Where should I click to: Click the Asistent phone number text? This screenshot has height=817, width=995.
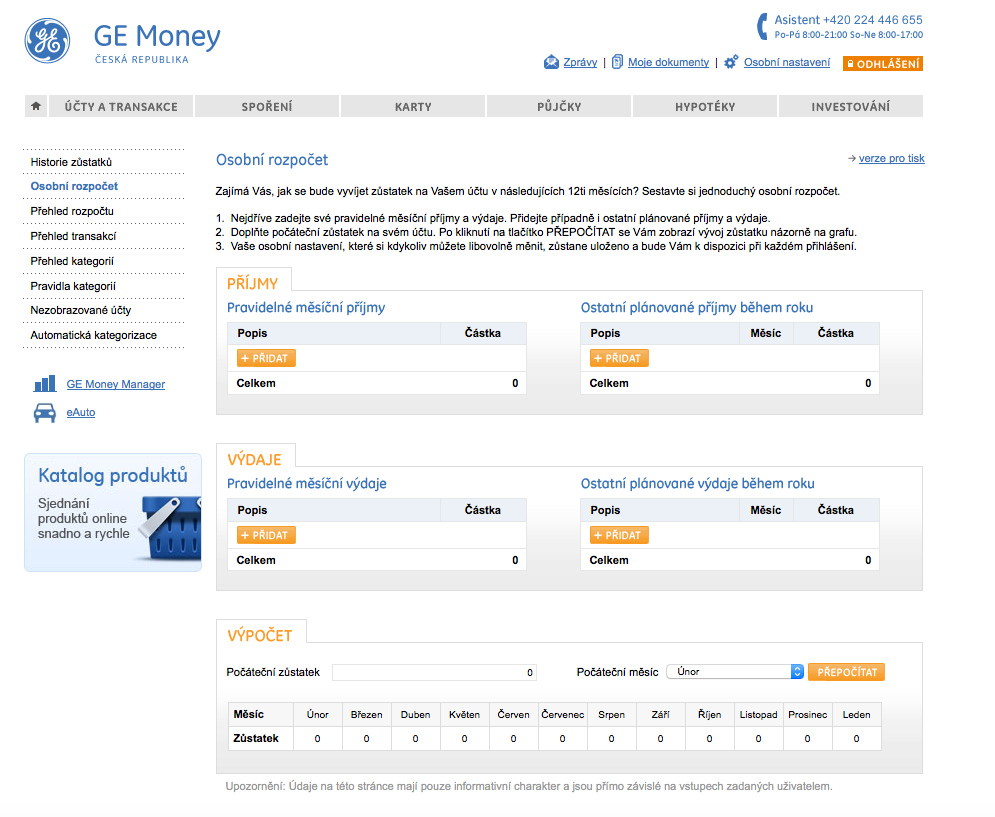tap(848, 20)
